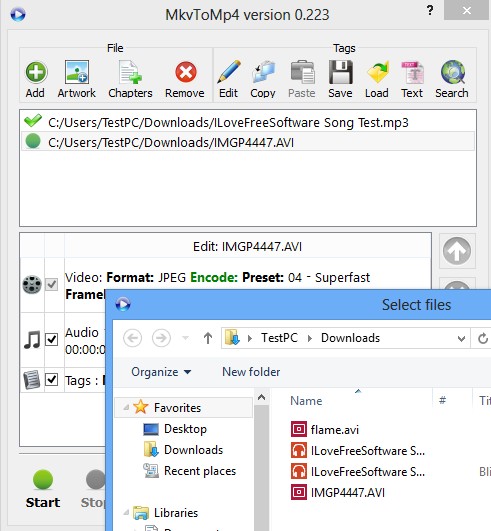Toggle the Audio track checkbox
This screenshot has height=531, width=491.
pos(51,339)
